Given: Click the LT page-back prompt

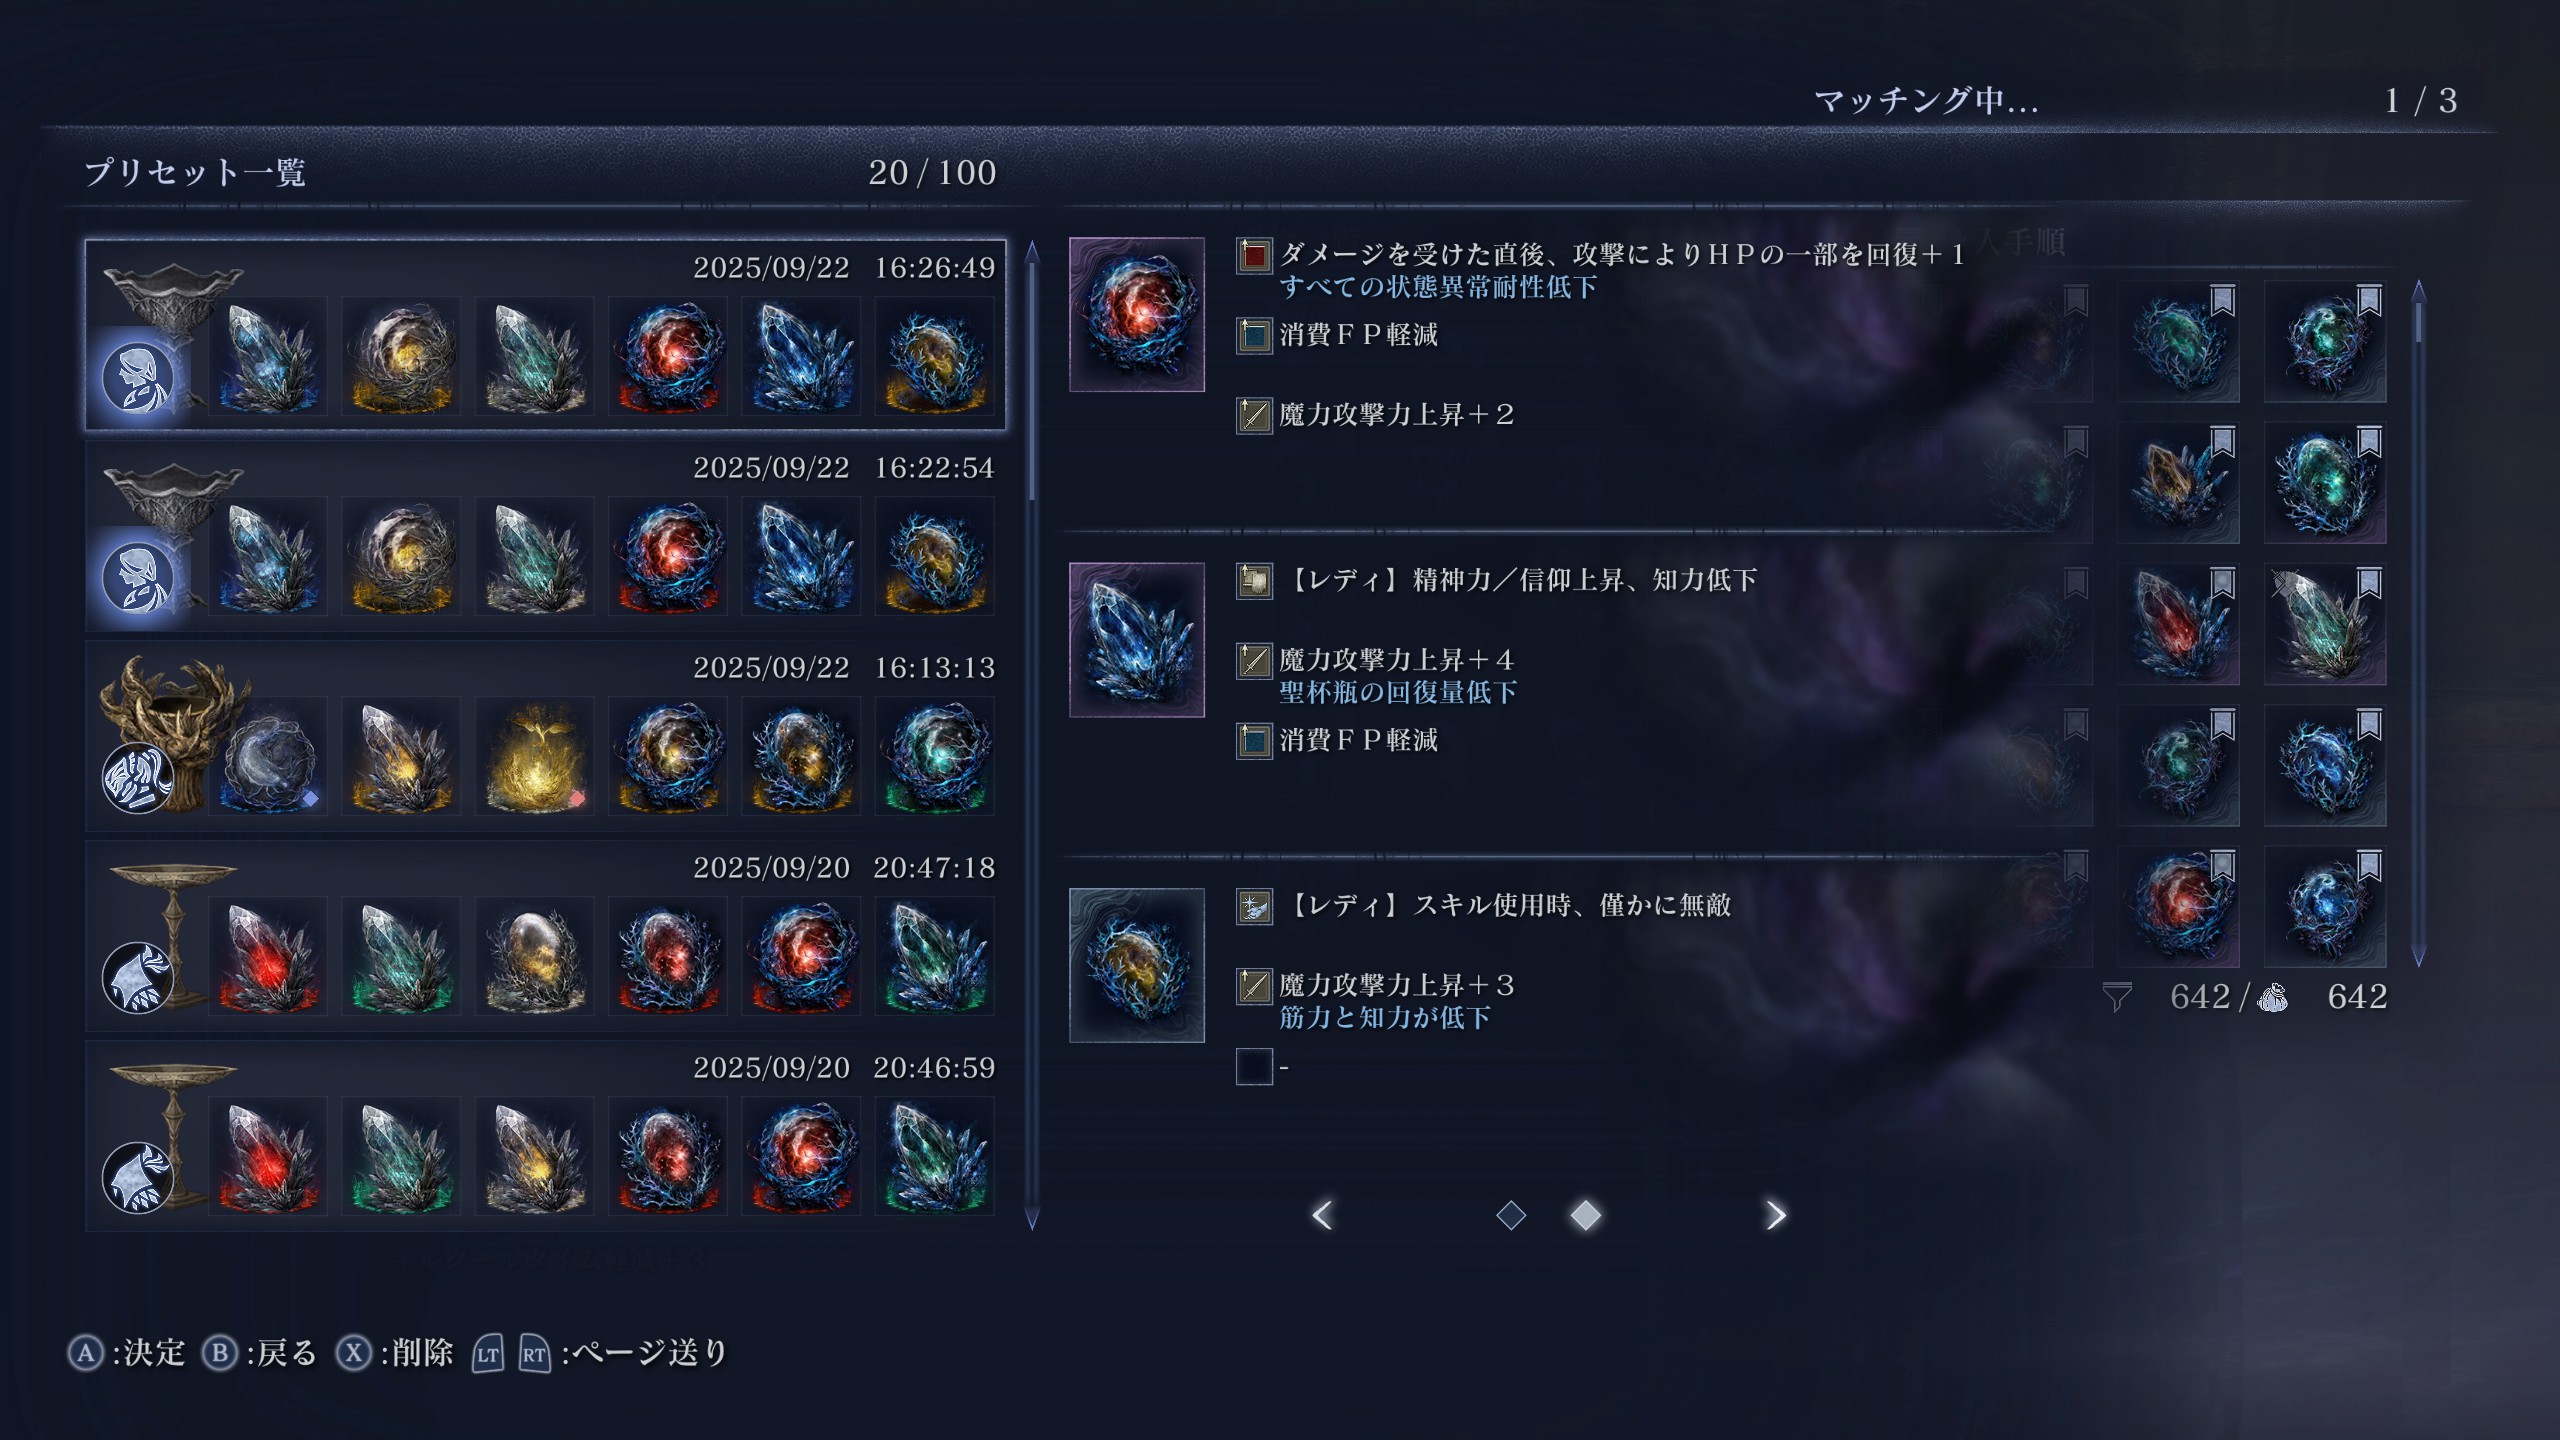Looking at the screenshot, I should pyautogui.click(x=487, y=1354).
